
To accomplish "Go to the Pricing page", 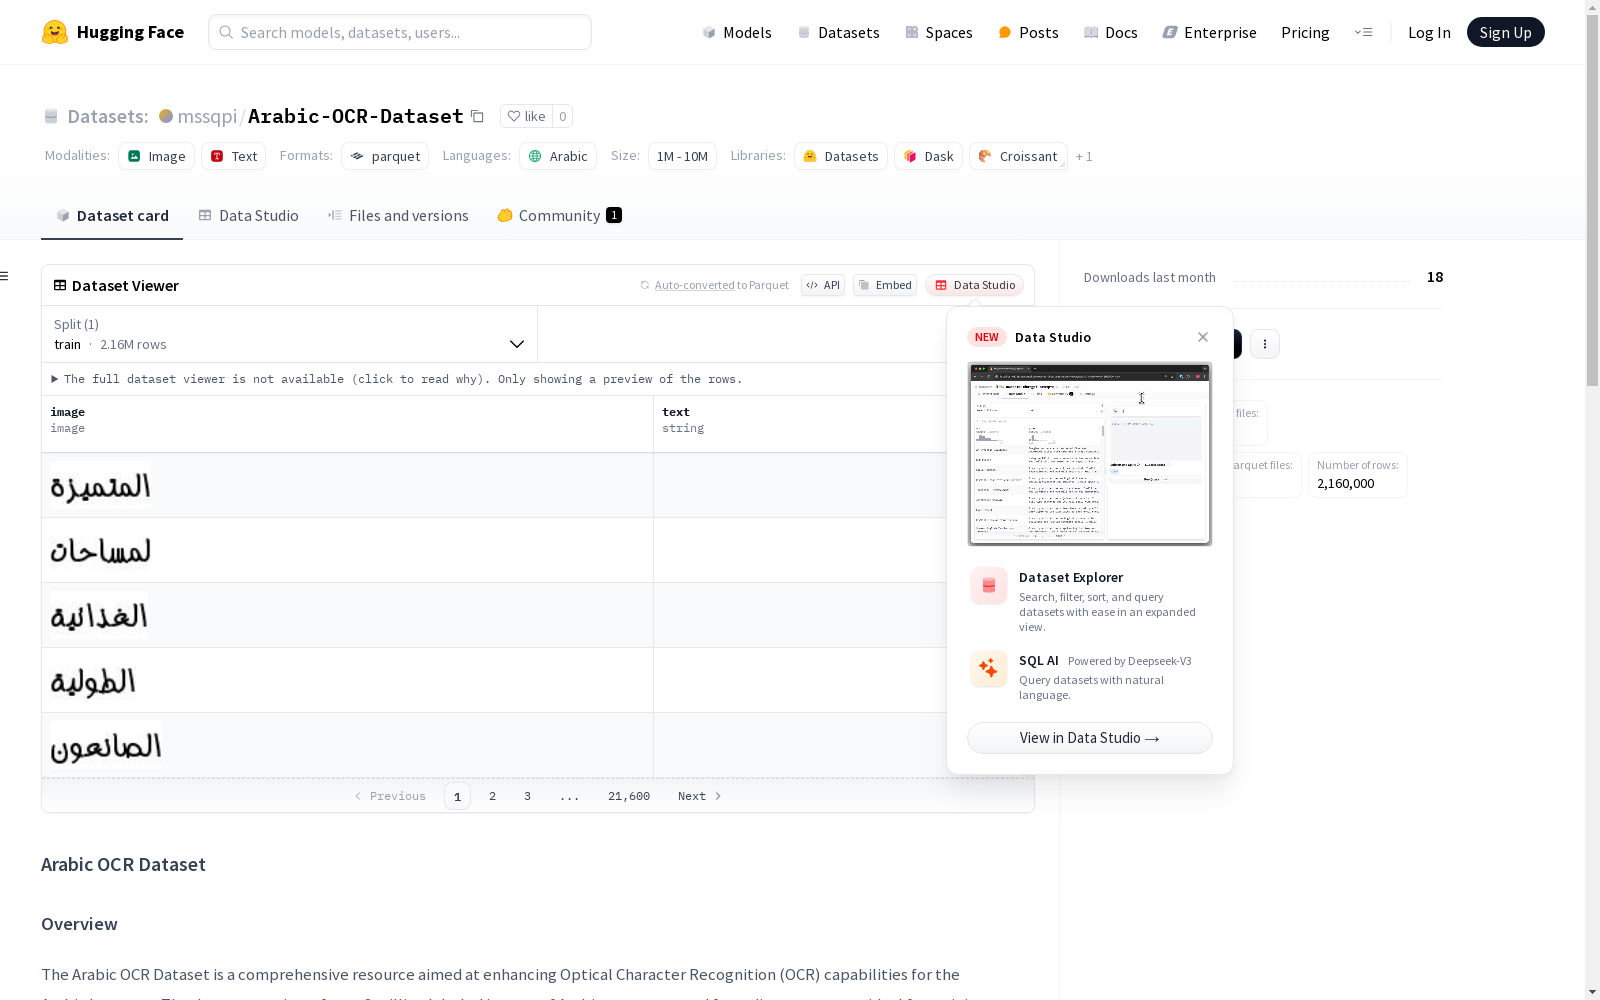I will [x=1305, y=32].
